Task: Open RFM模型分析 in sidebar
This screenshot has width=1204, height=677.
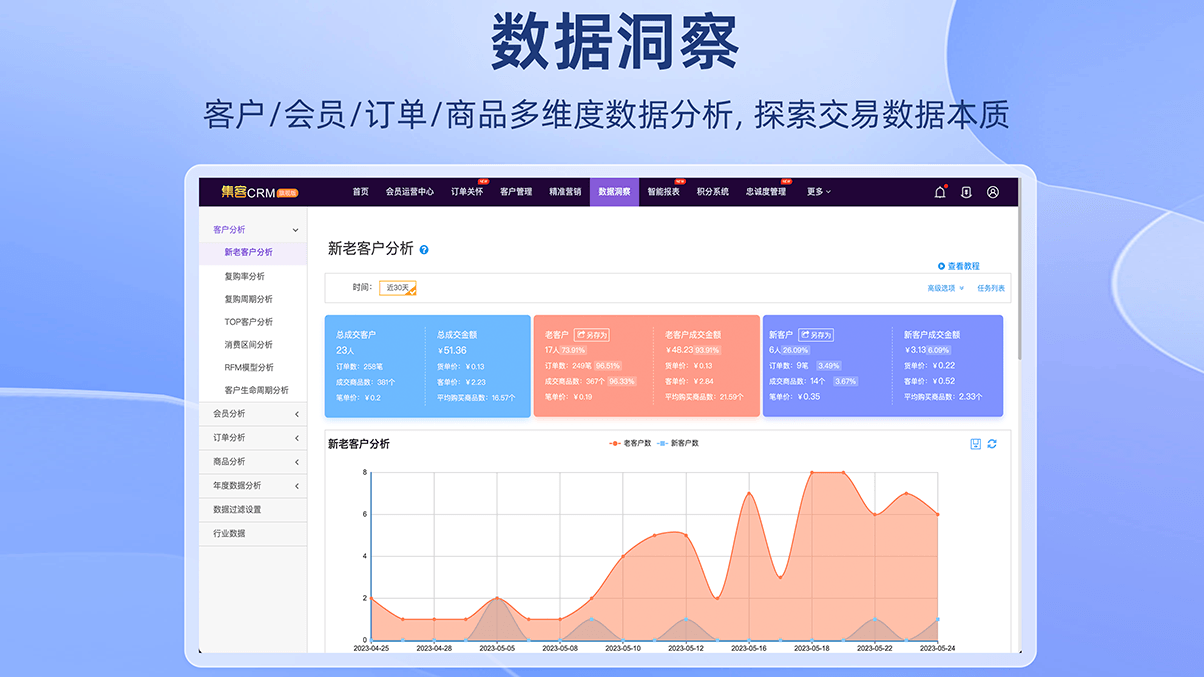Action: point(248,367)
